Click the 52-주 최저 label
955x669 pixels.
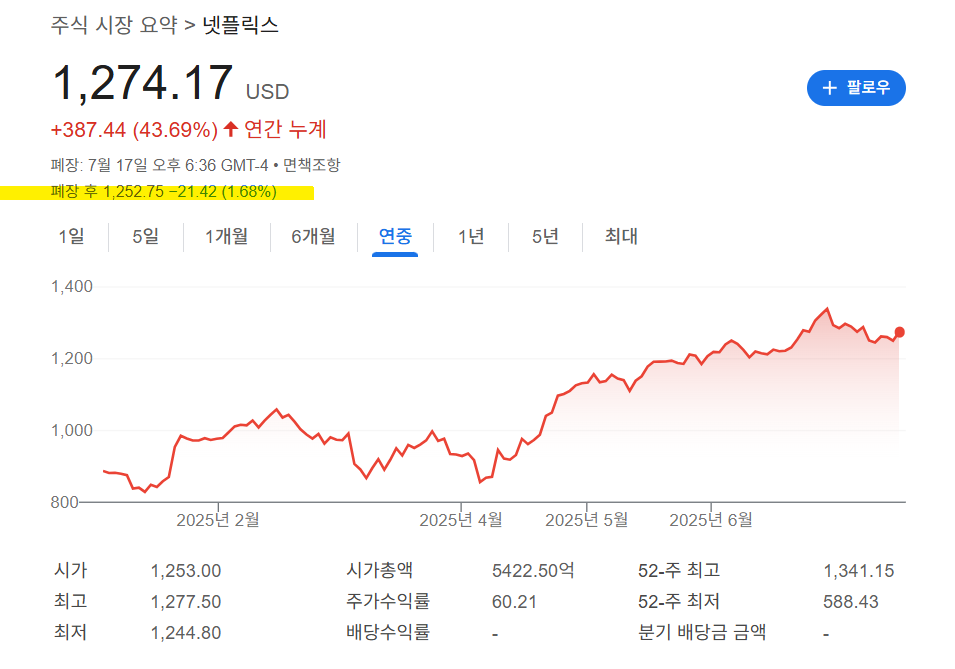pos(679,601)
